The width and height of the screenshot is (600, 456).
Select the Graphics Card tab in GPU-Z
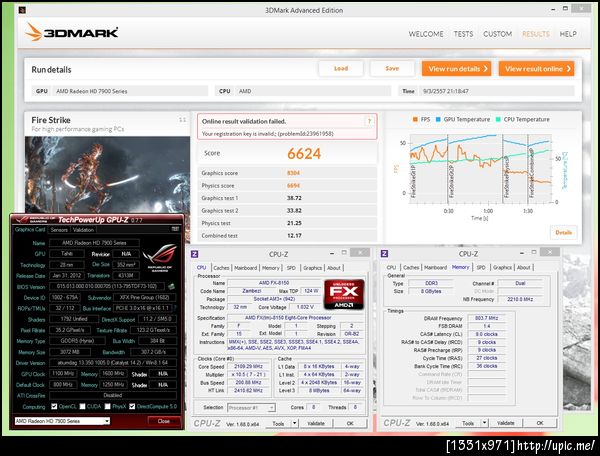[x=30, y=230]
